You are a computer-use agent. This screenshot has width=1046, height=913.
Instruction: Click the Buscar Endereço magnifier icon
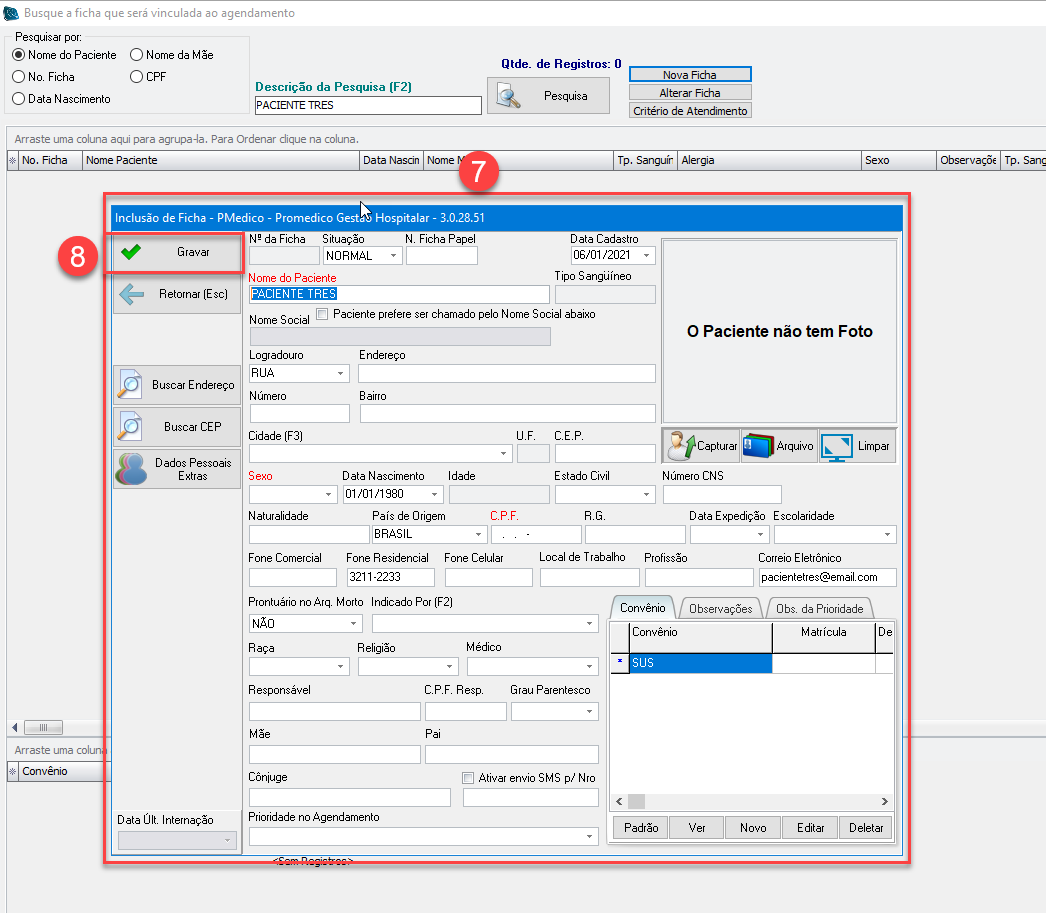[x=131, y=385]
